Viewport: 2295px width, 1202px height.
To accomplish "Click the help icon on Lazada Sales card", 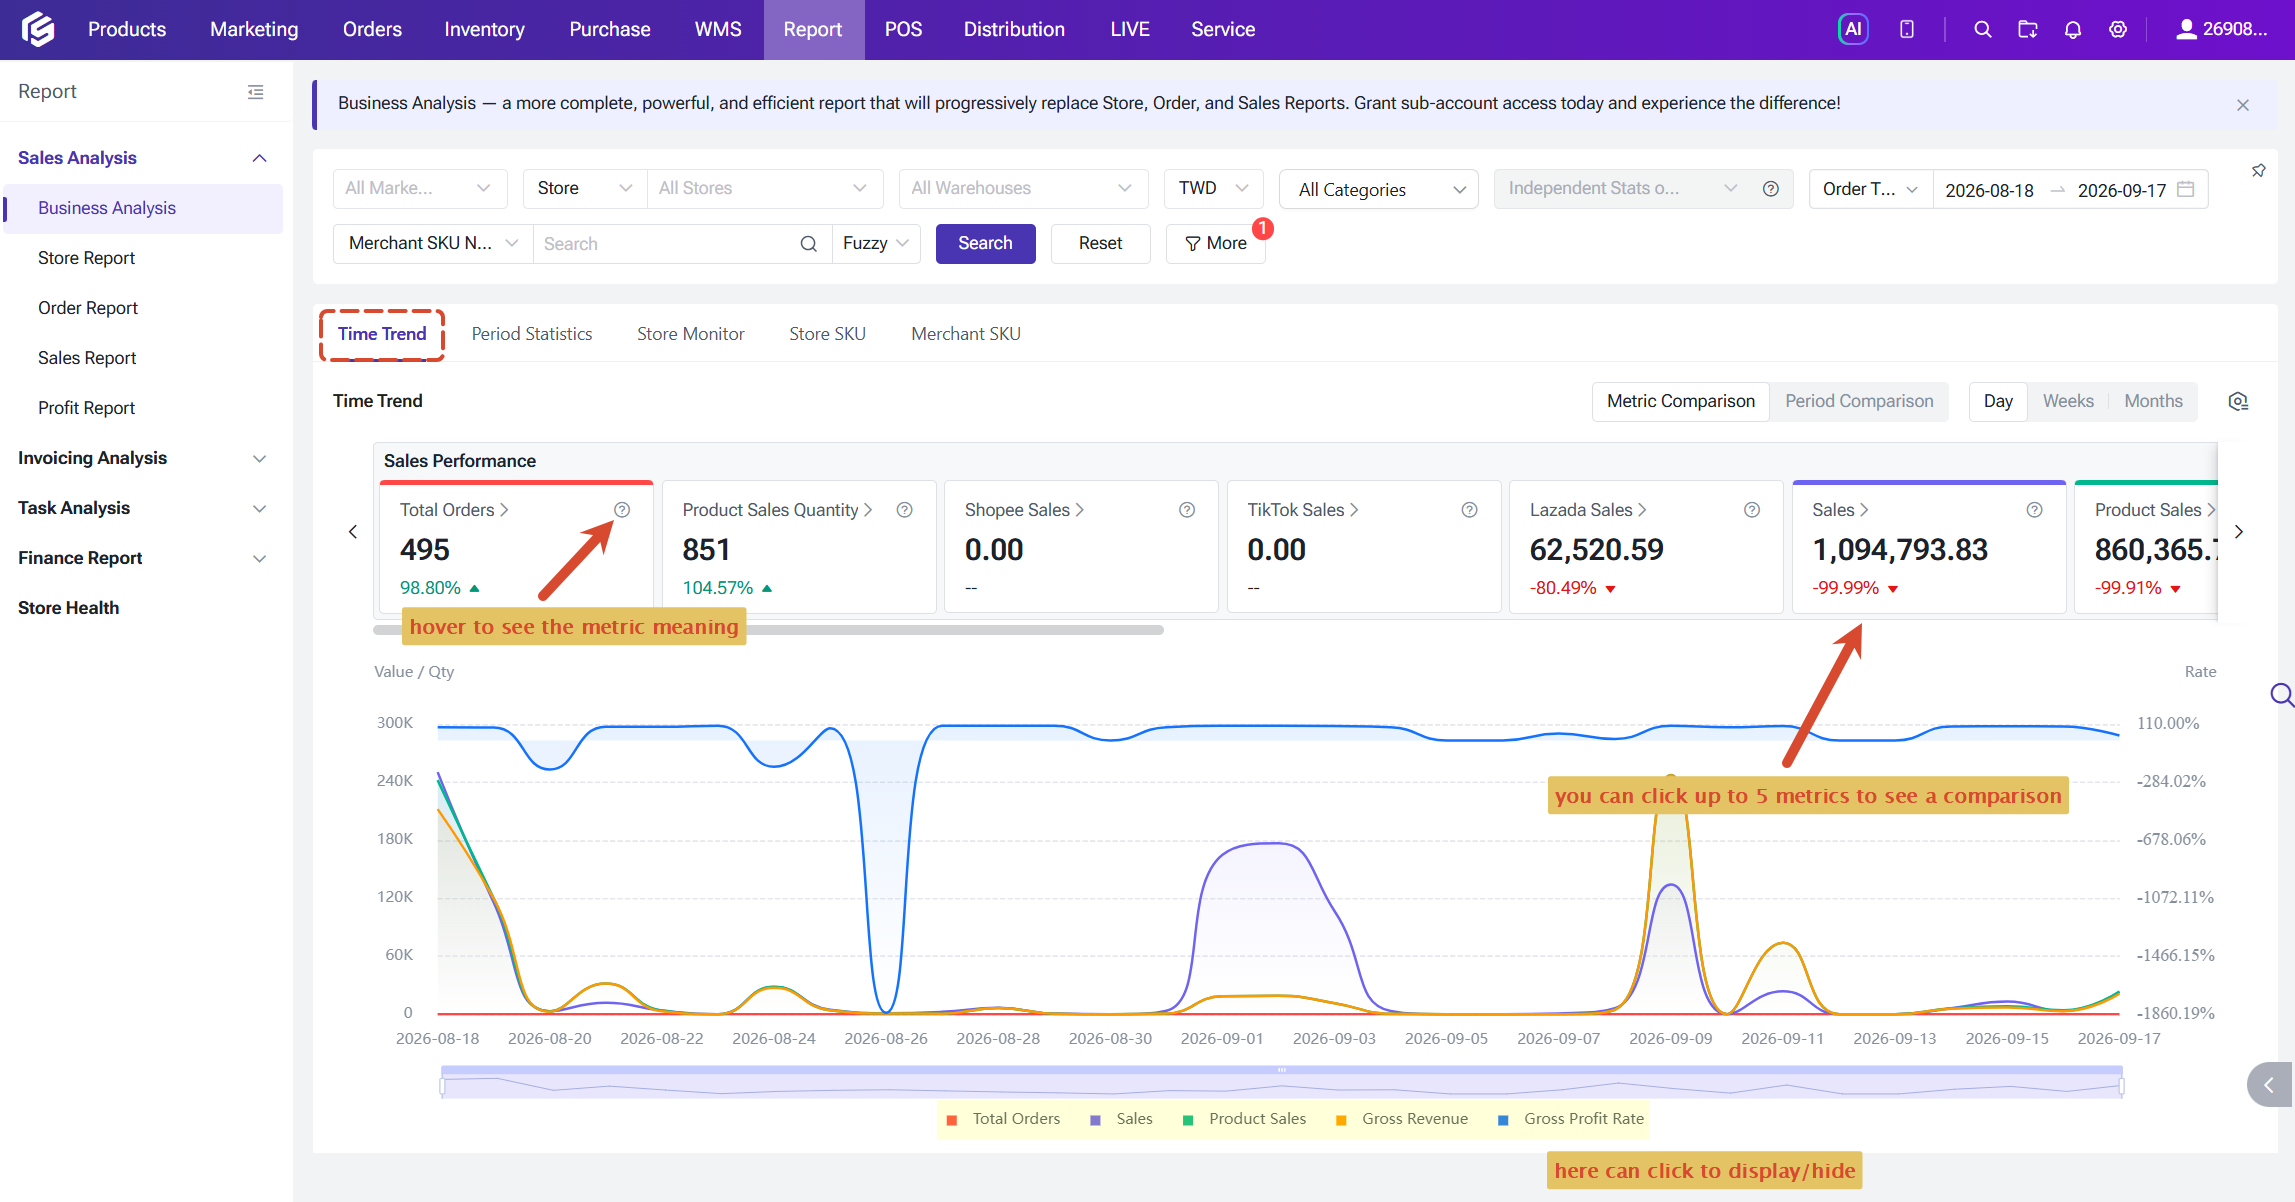I will 1752,510.
